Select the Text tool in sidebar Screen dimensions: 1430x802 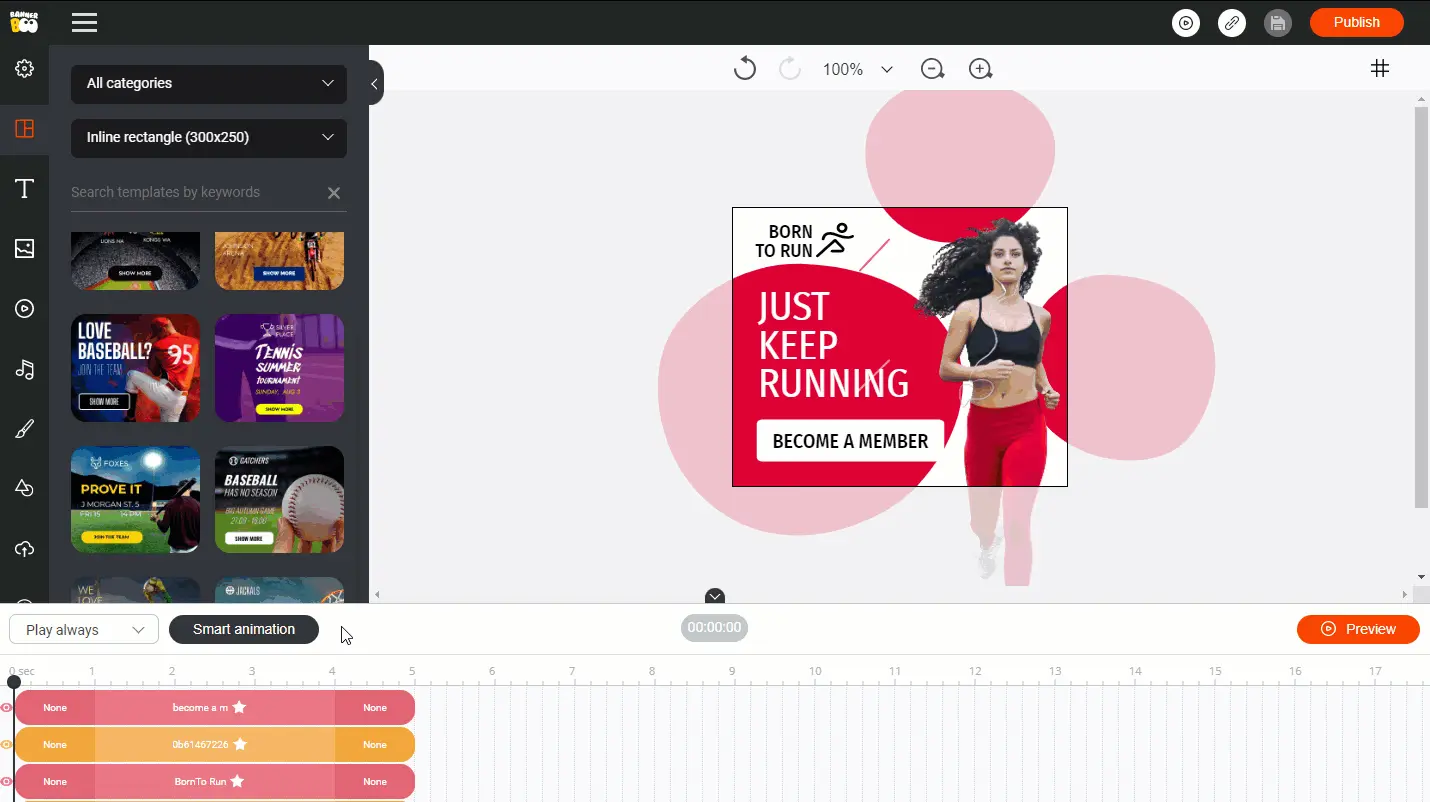[24, 189]
